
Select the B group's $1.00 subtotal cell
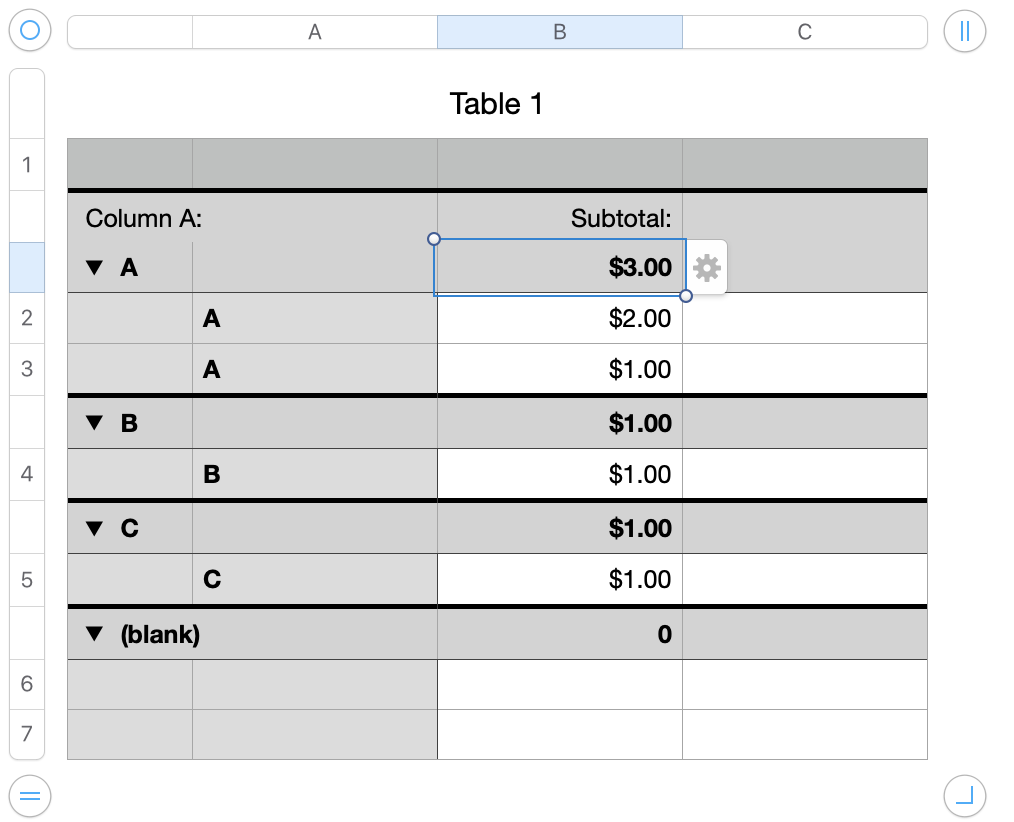560,423
